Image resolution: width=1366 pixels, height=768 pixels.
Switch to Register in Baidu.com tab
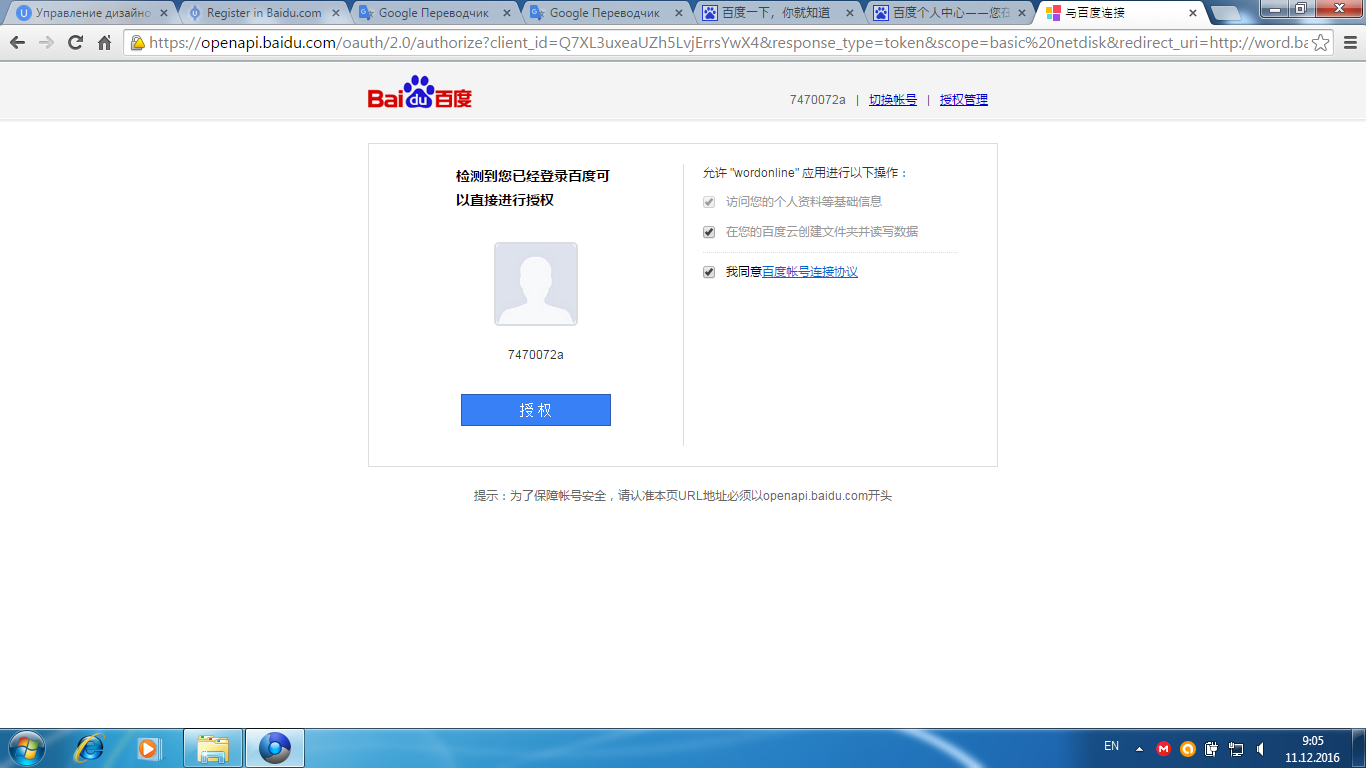(264, 13)
